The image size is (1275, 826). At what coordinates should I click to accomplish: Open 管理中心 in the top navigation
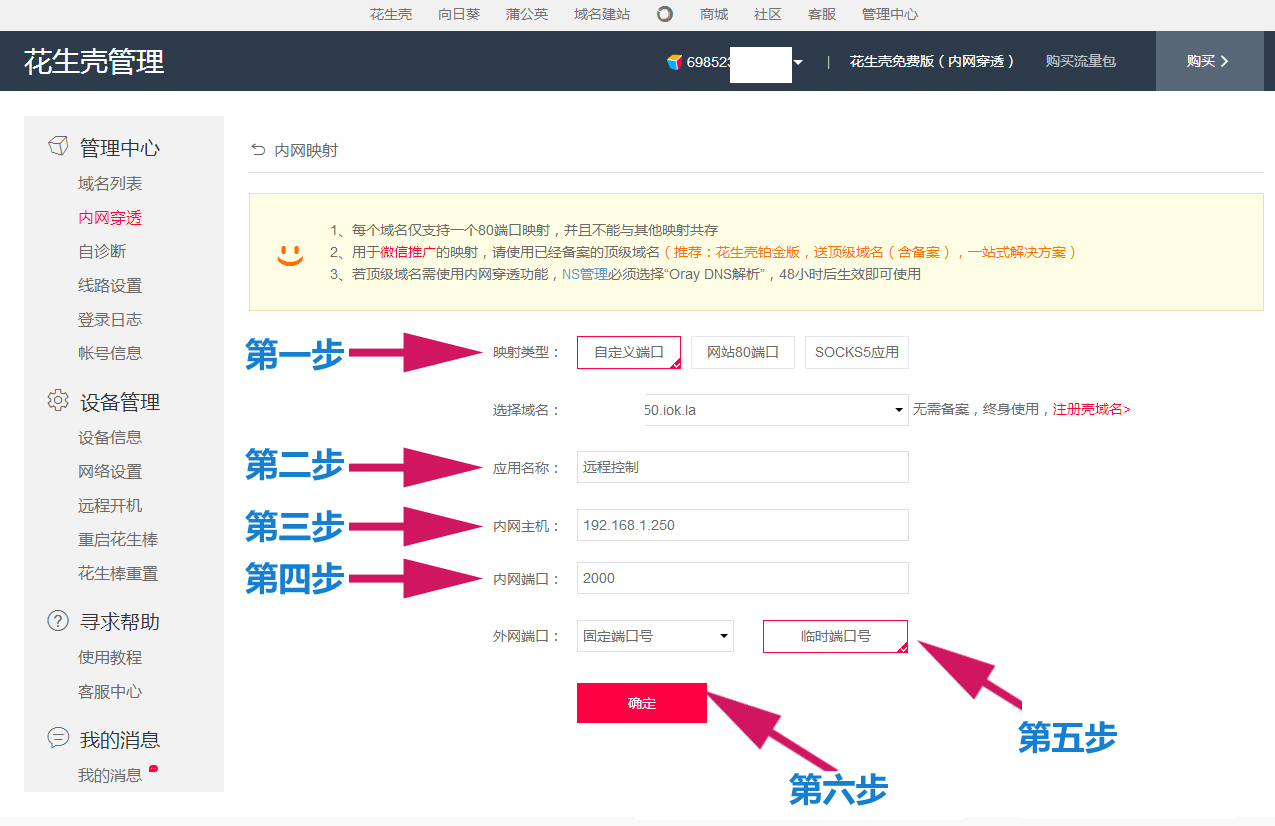click(x=890, y=14)
